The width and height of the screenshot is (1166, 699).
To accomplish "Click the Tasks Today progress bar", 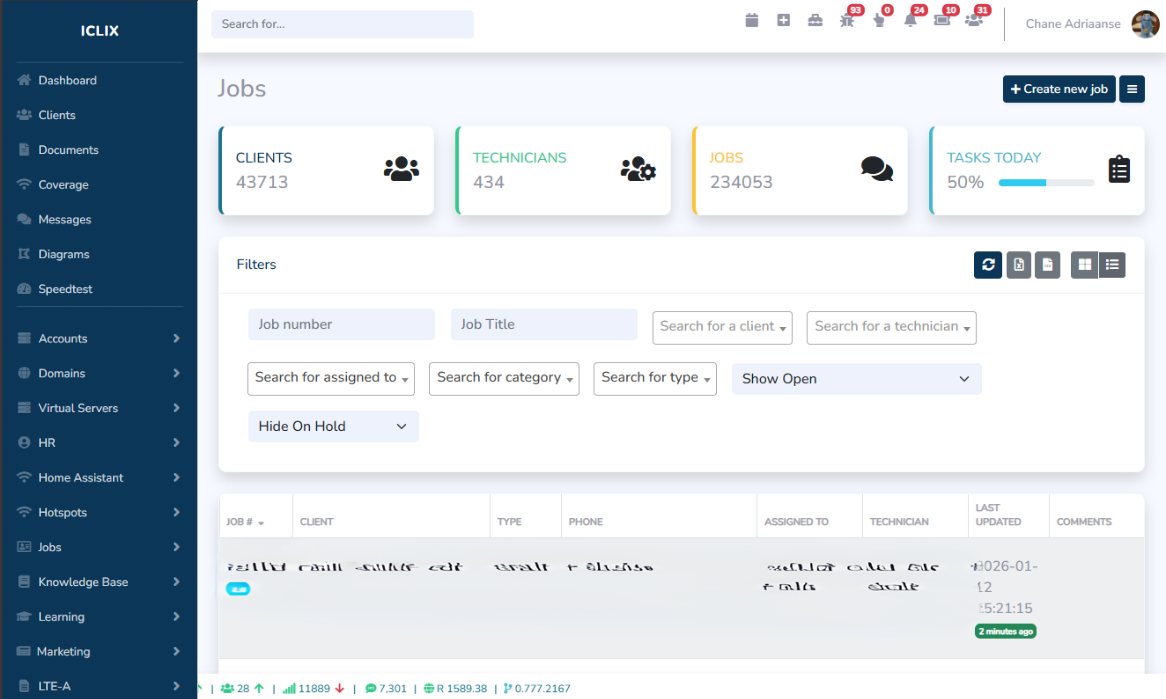I will [x=1045, y=183].
